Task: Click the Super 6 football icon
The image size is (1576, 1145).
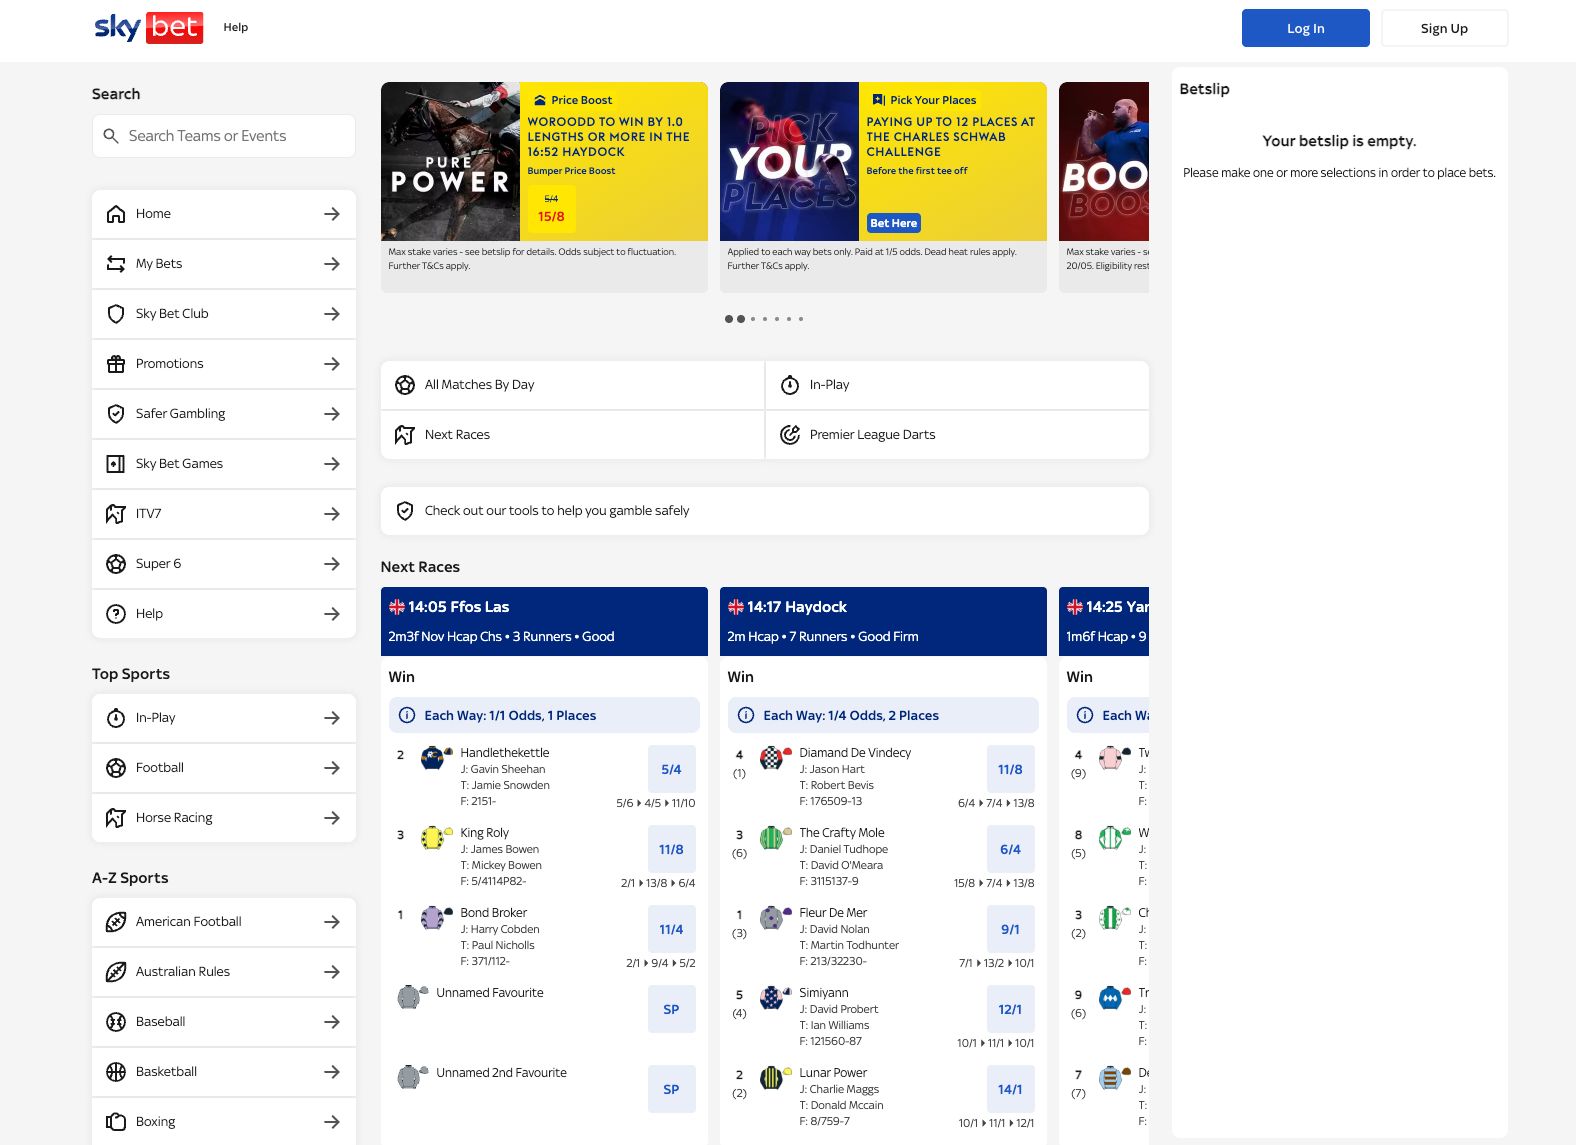Action: [x=116, y=564]
